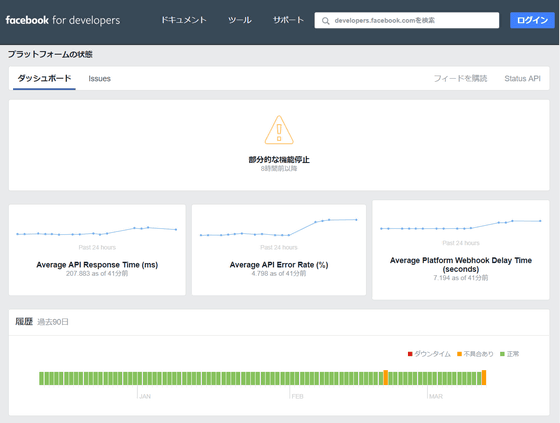Open the ドキュメント menu
Screen dimensions: 560x423
tap(184, 20)
